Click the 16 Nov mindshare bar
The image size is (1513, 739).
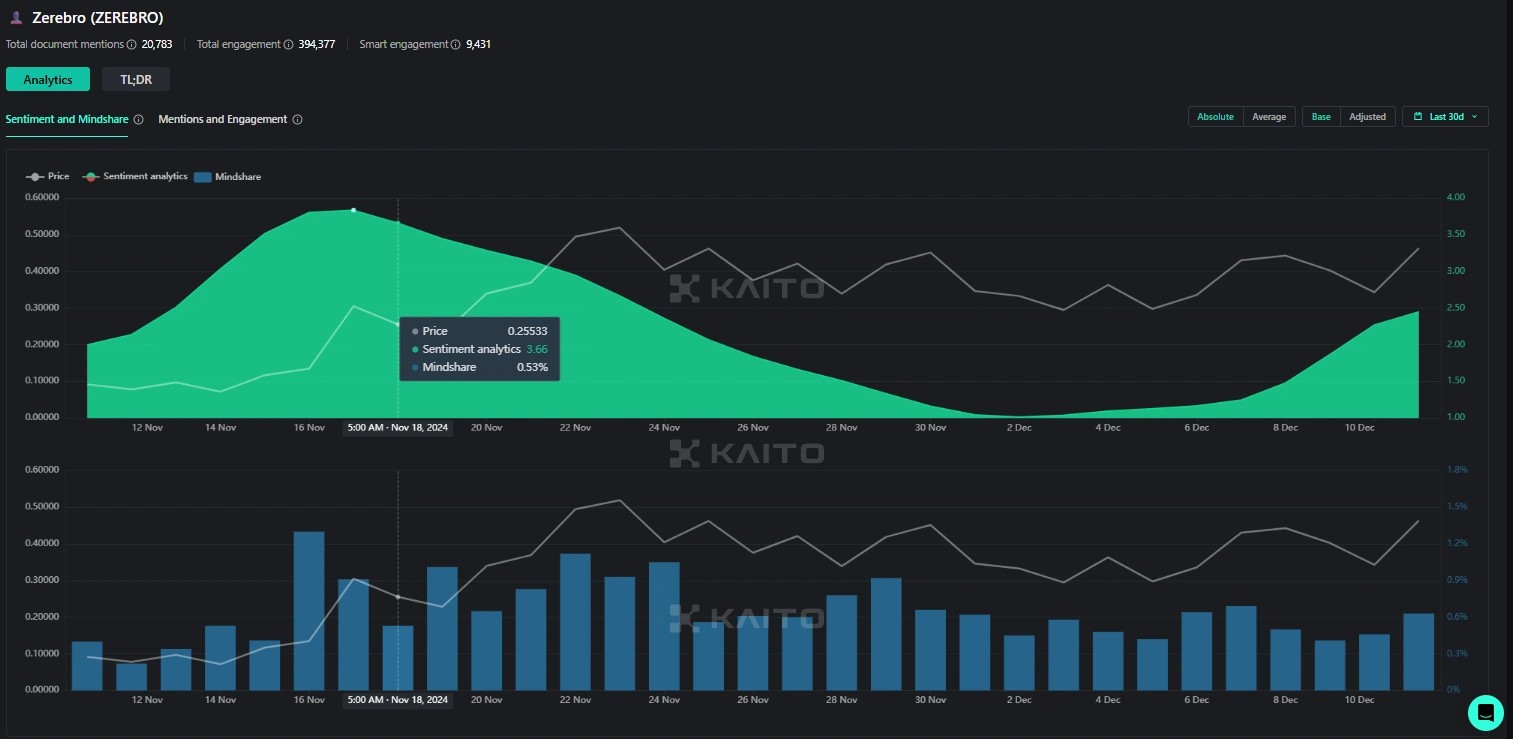tap(309, 610)
